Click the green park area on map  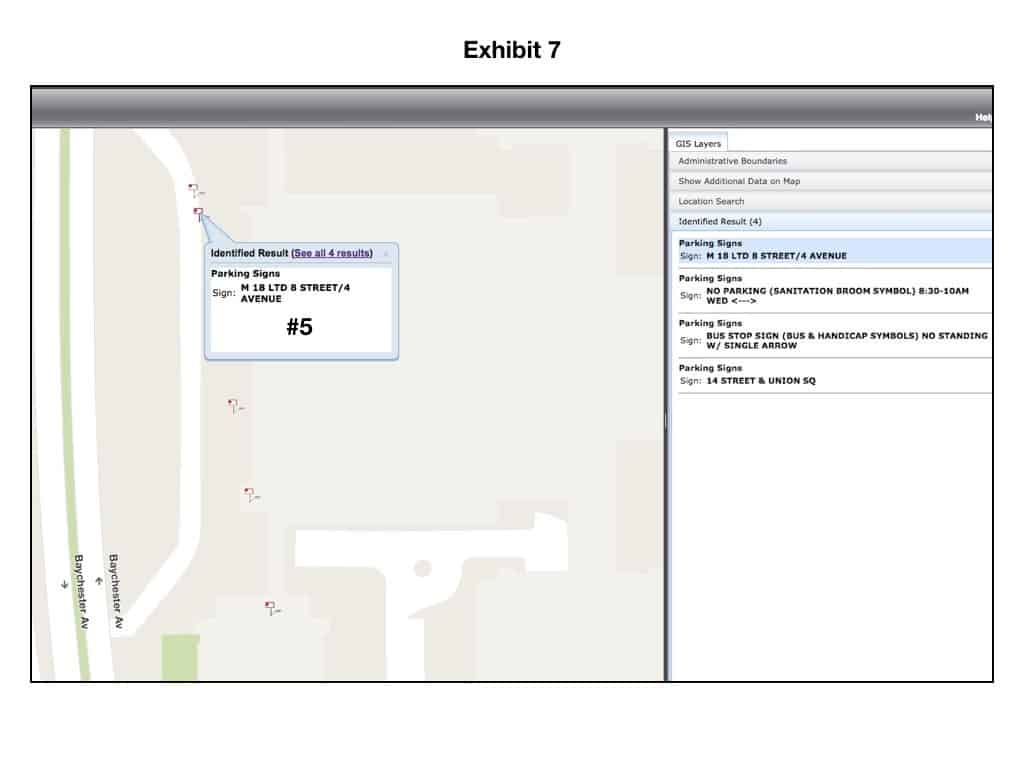[180, 656]
